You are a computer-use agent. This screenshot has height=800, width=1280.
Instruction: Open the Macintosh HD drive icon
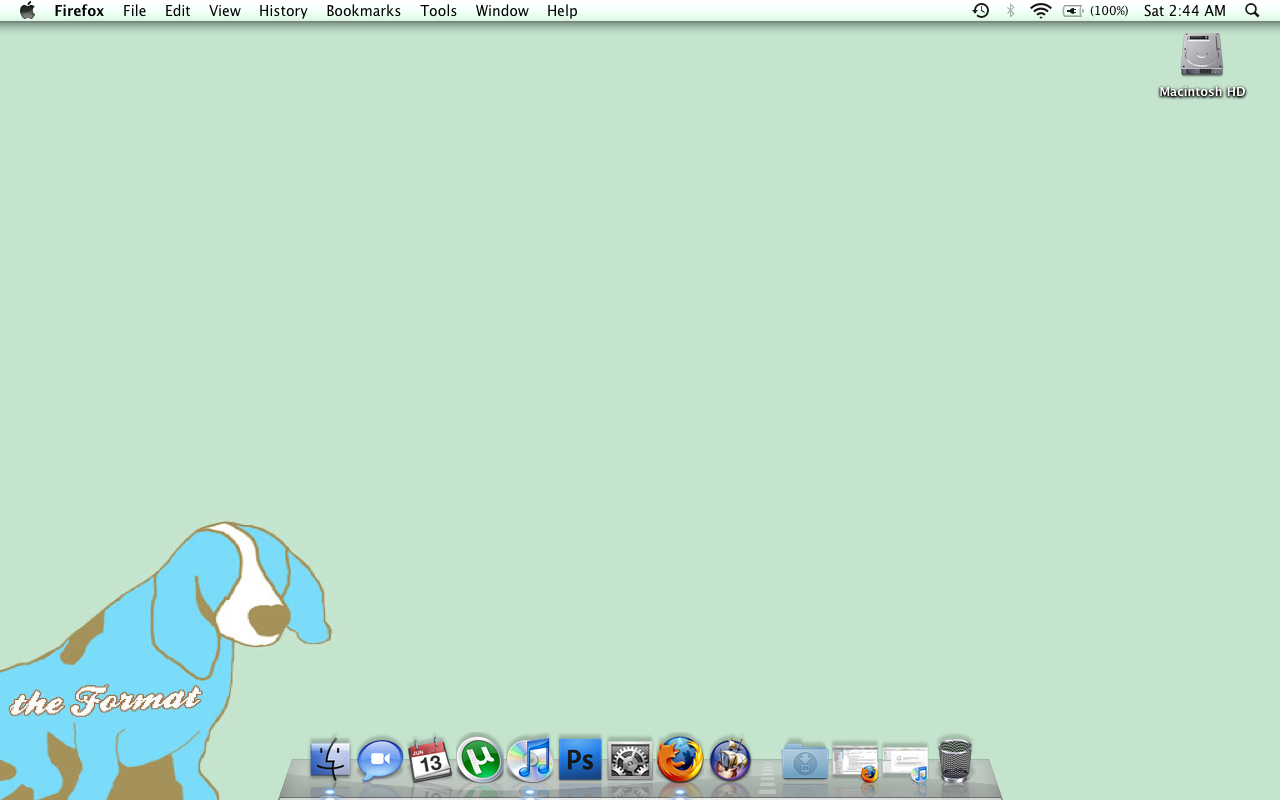(1202, 64)
